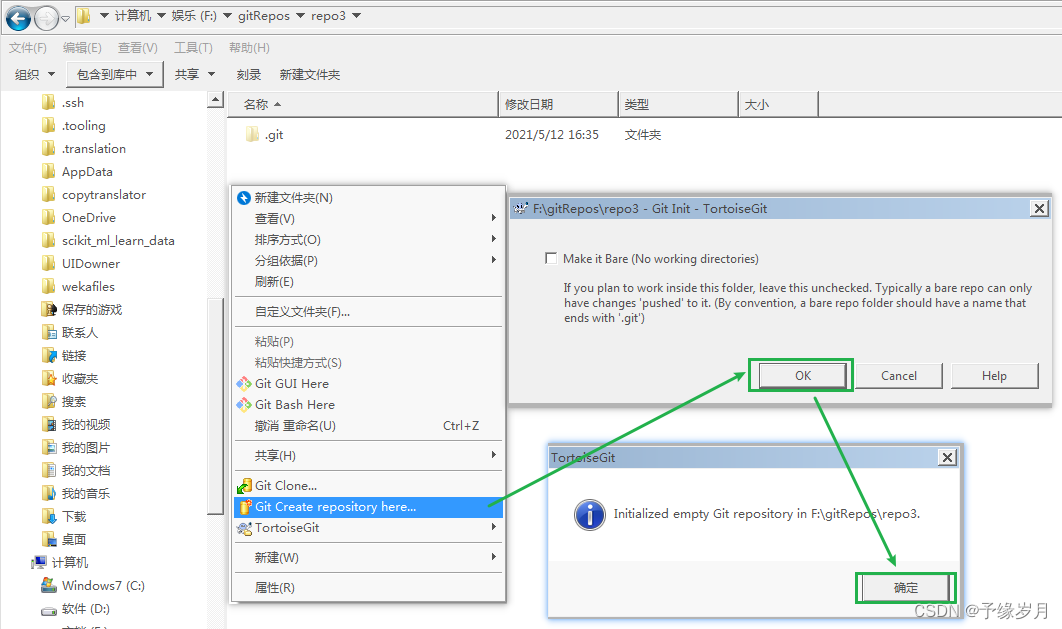Select the copytranslator folder in sidebar
Screen dimensions: 1062x629
point(104,194)
